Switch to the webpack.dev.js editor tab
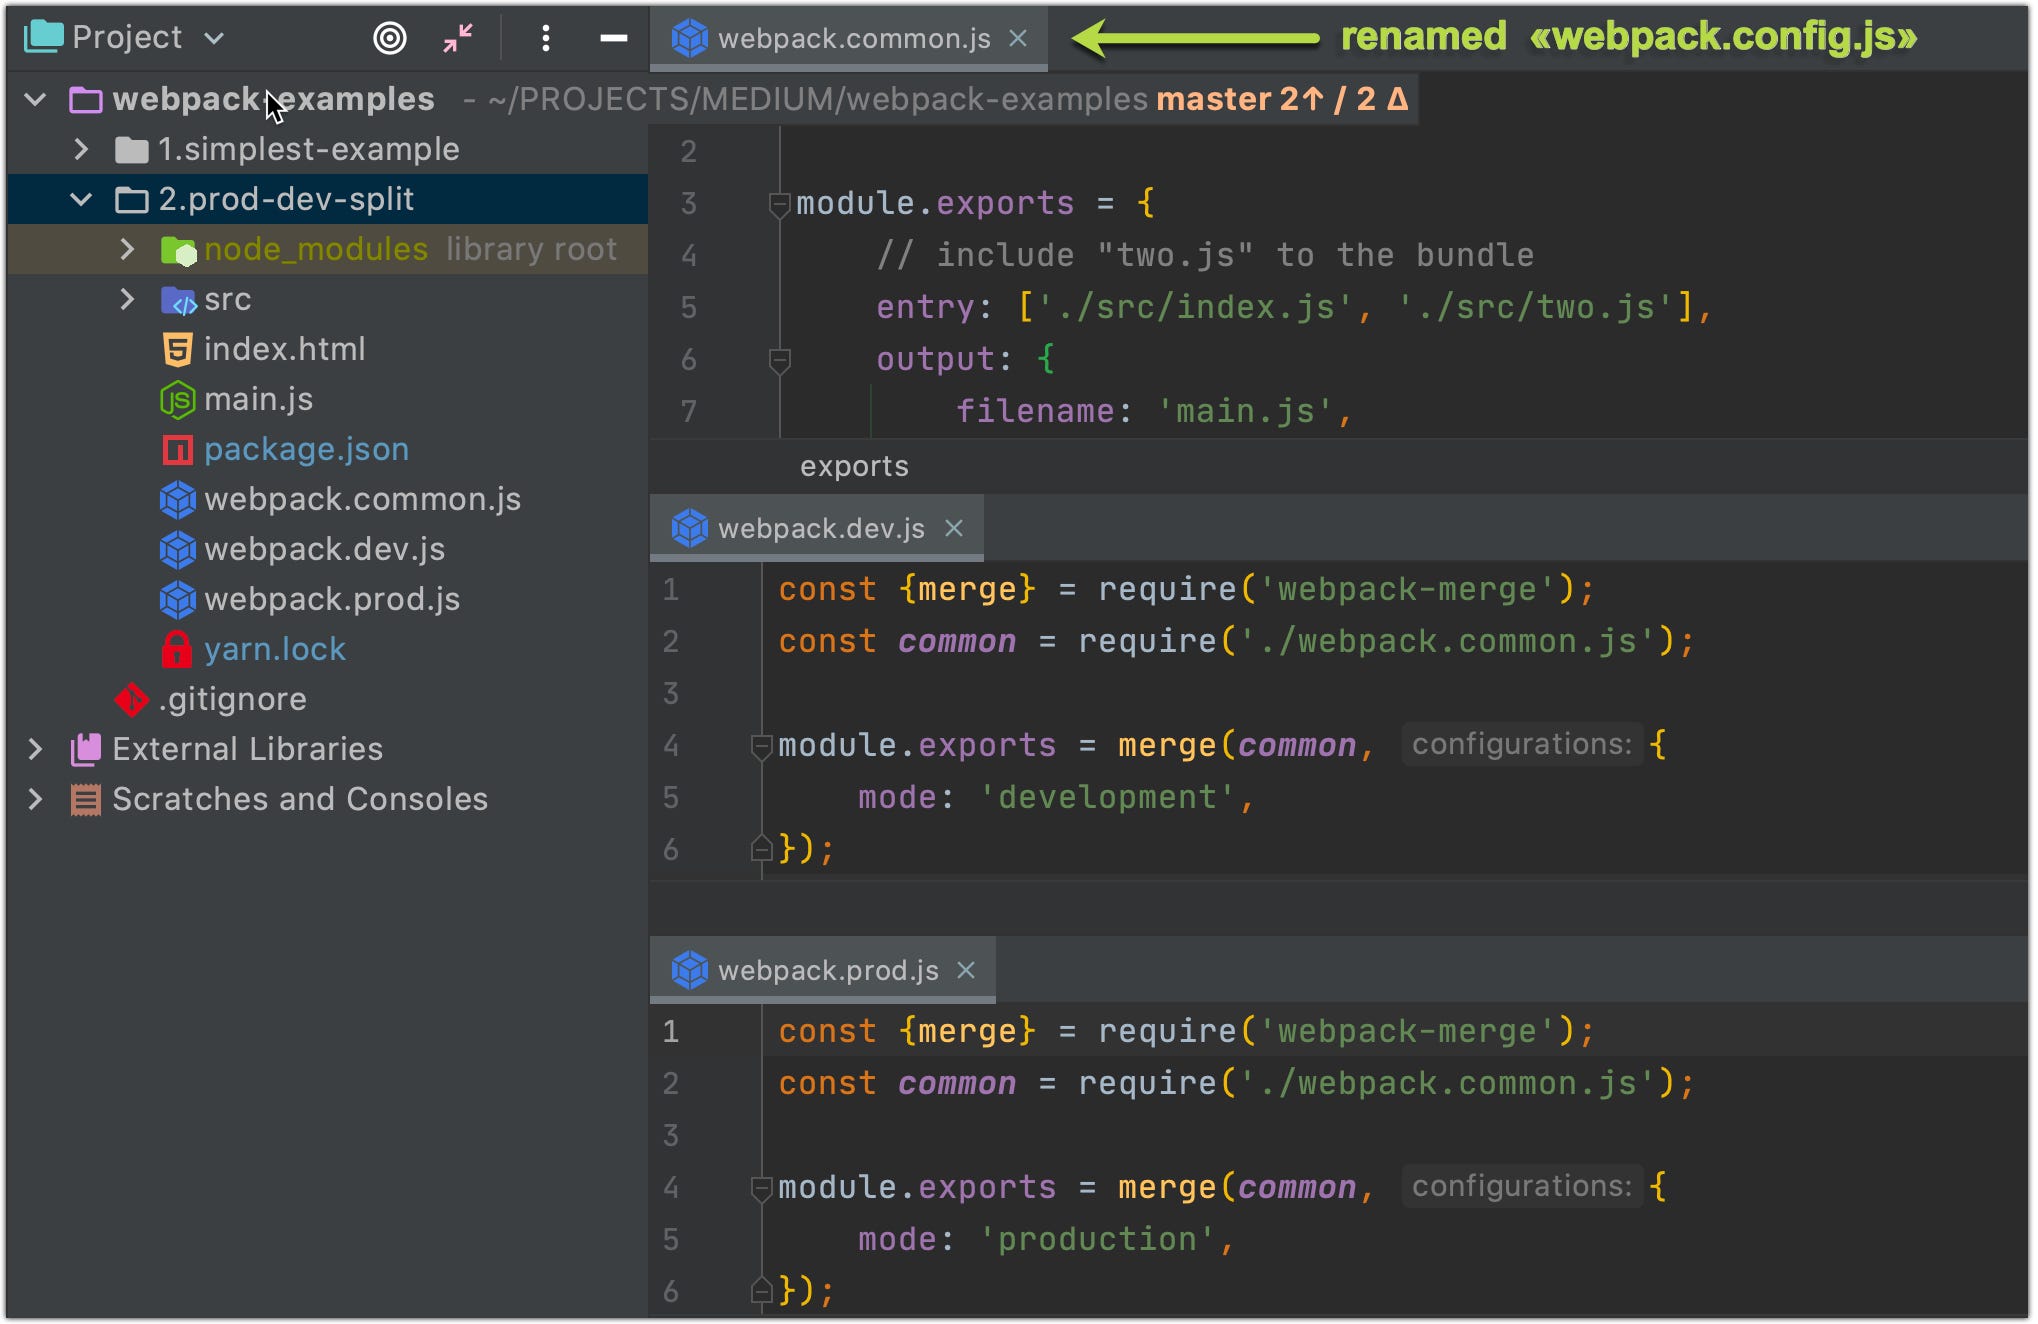The width and height of the screenshot is (2038, 1324). pyautogui.click(x=820, y=528)
